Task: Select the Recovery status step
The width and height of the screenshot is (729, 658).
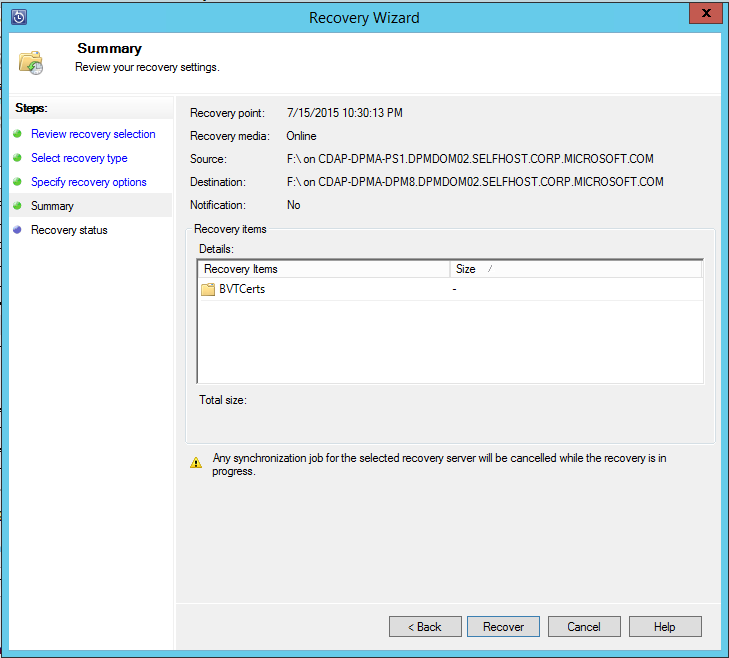Action: 69,230
